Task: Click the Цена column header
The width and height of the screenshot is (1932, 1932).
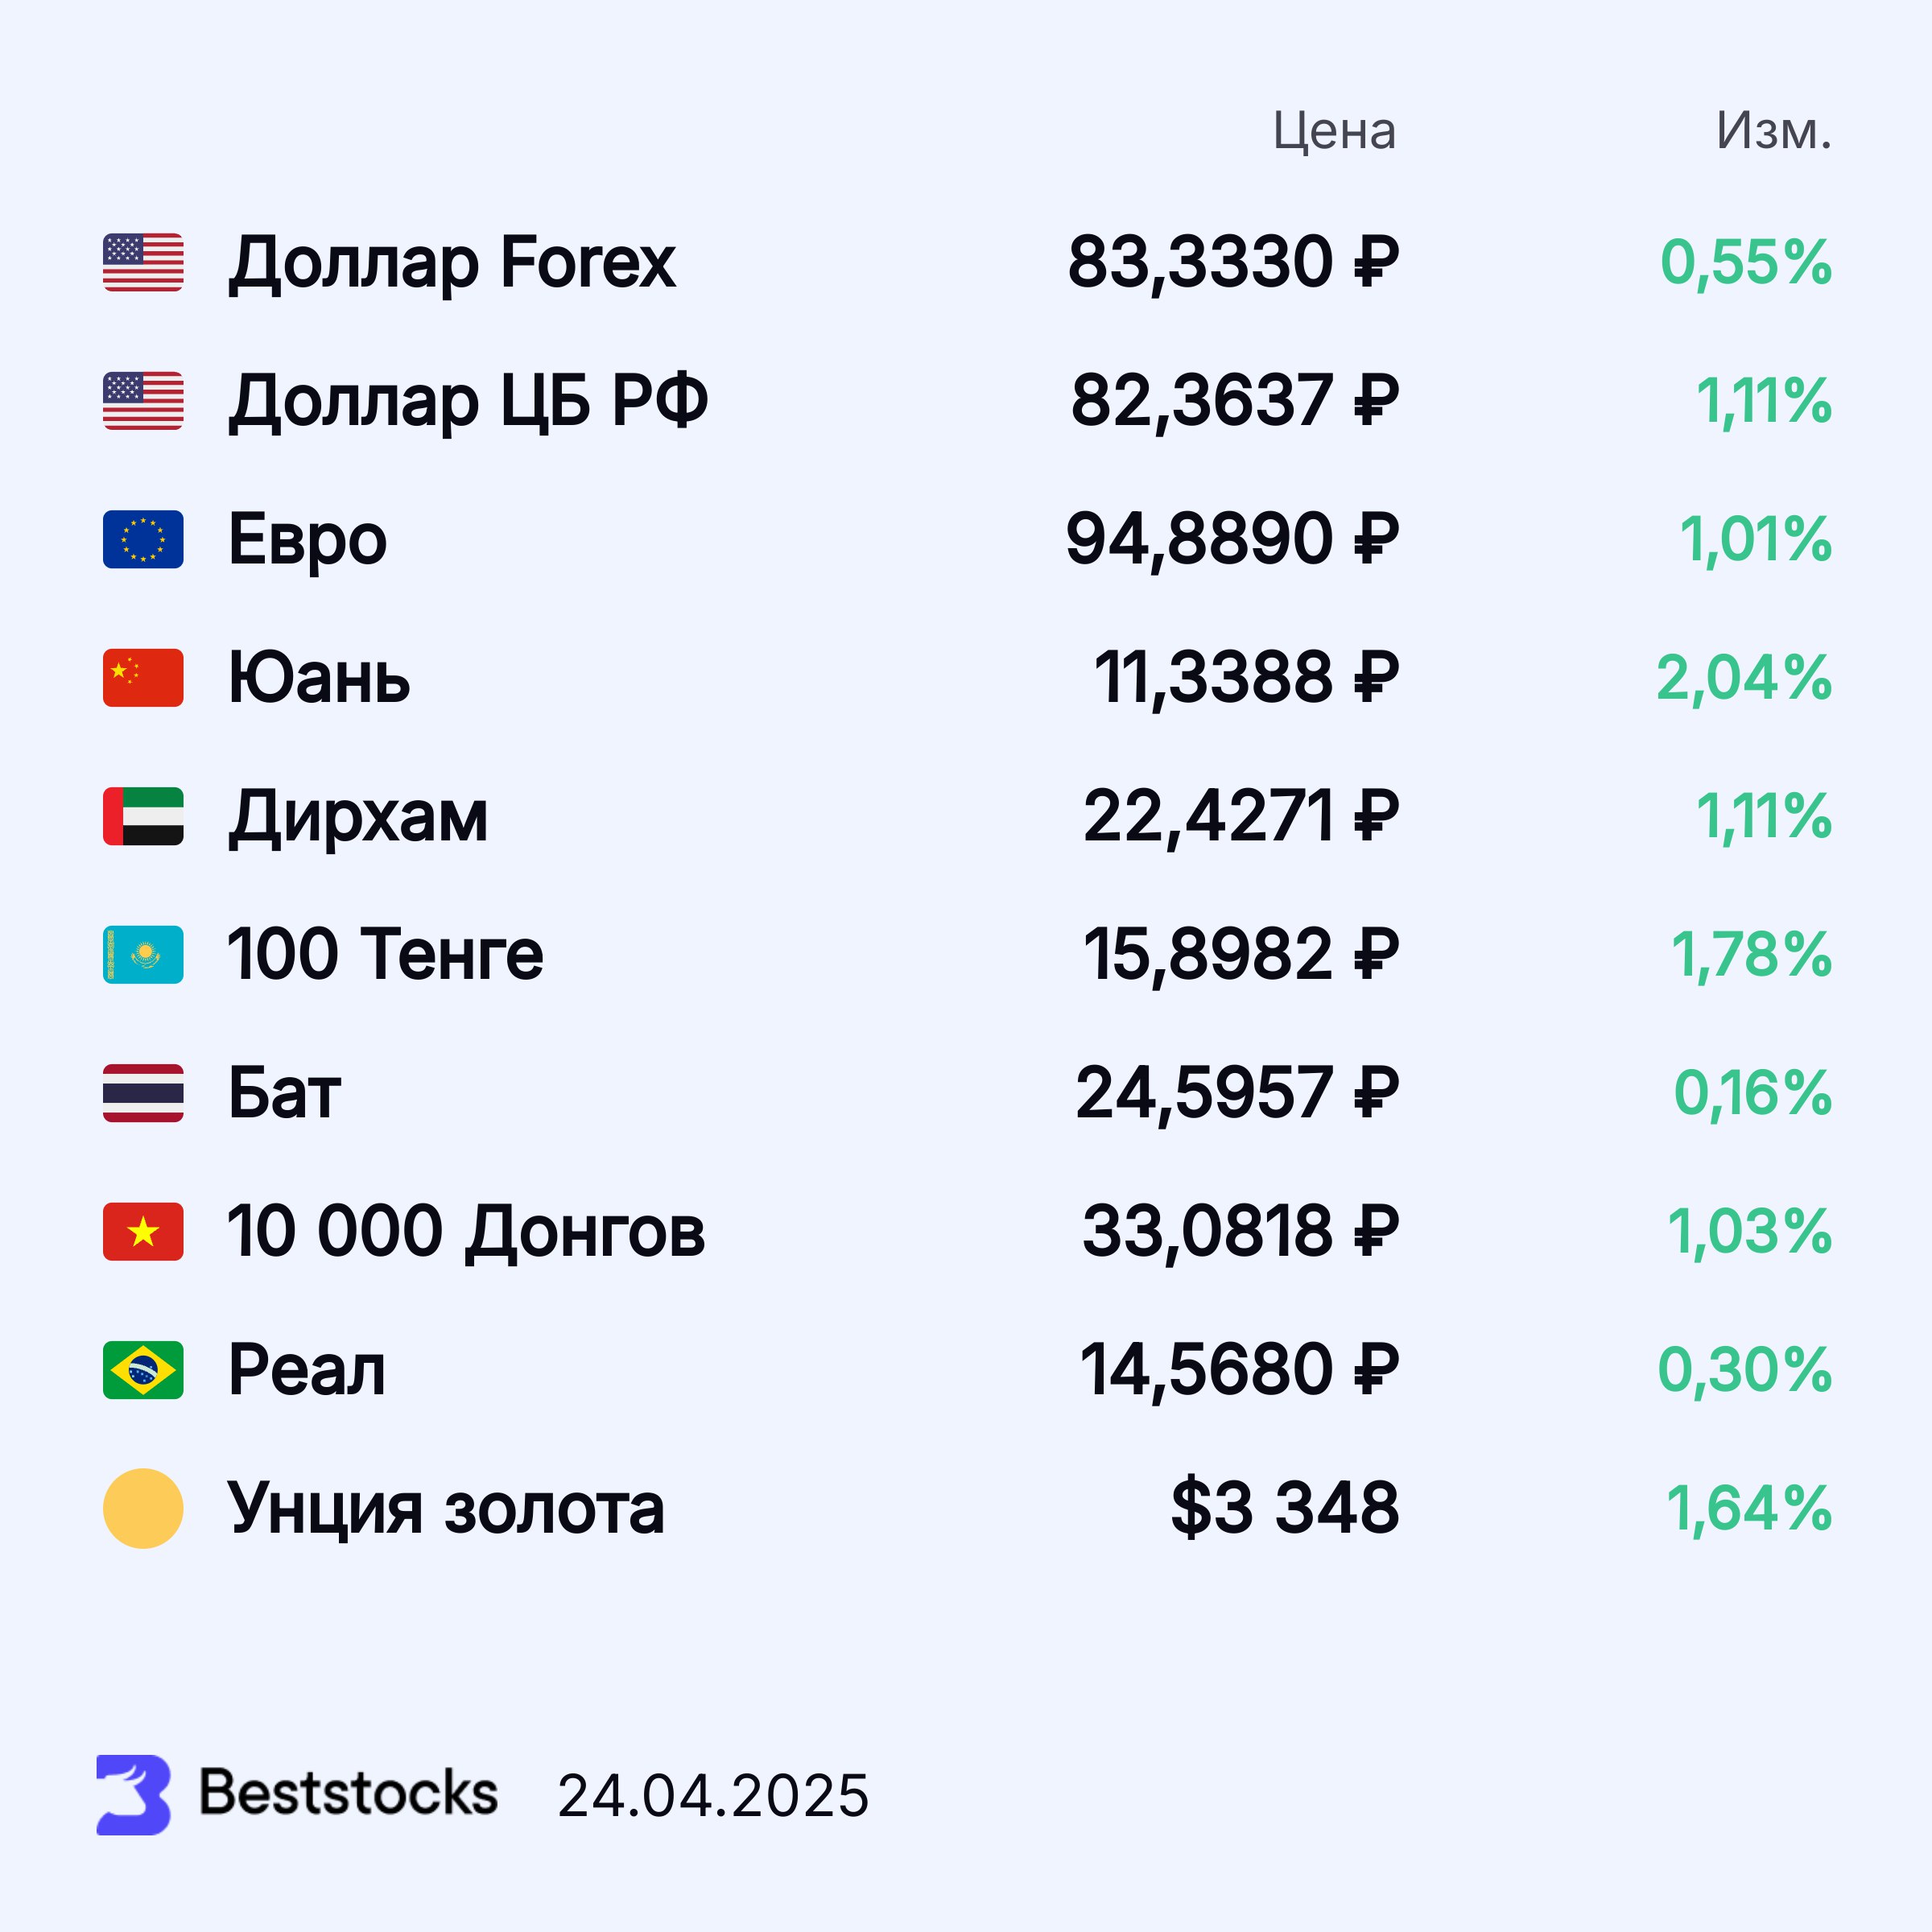Action: point(1334,131)
